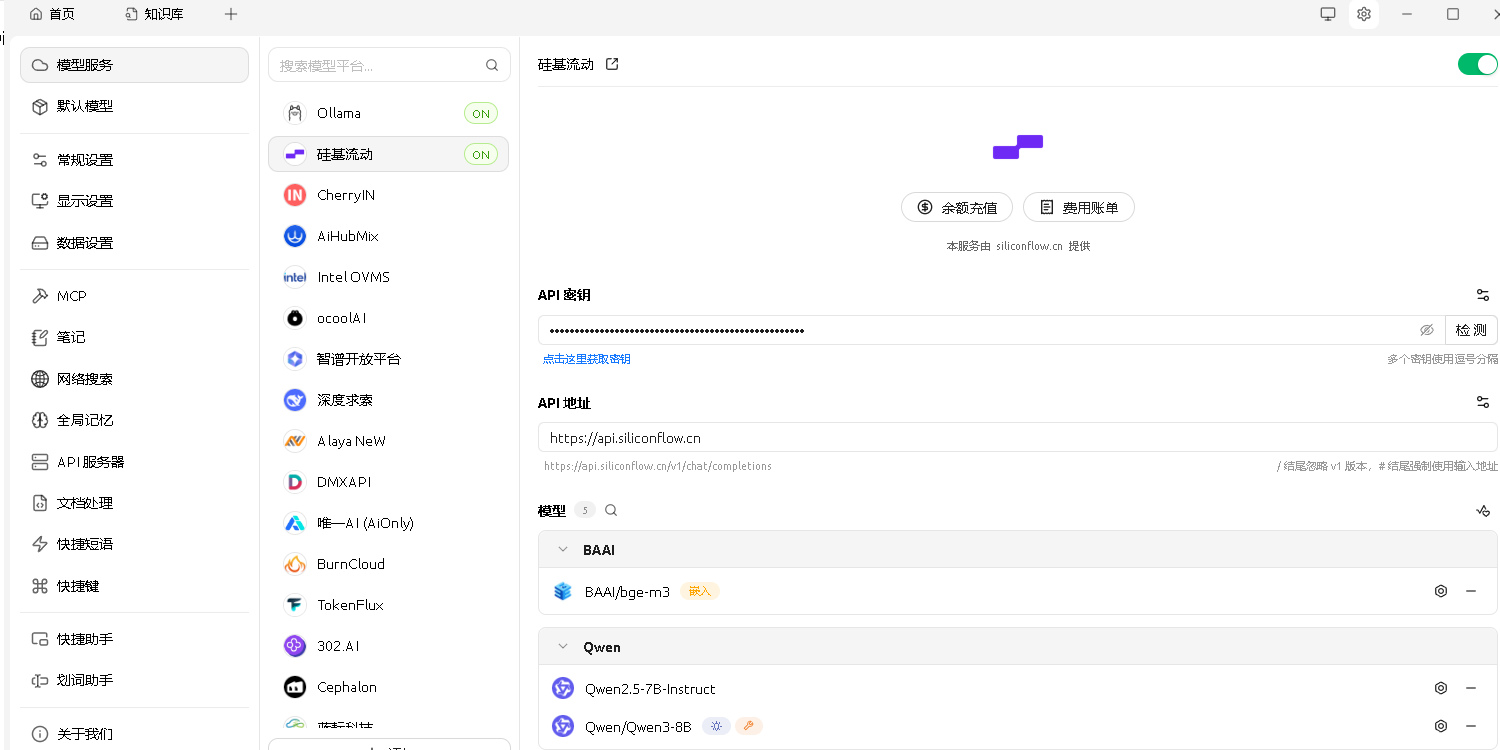
Task: Click the 关于我们 info icon
Action: [x=40, y=734]
